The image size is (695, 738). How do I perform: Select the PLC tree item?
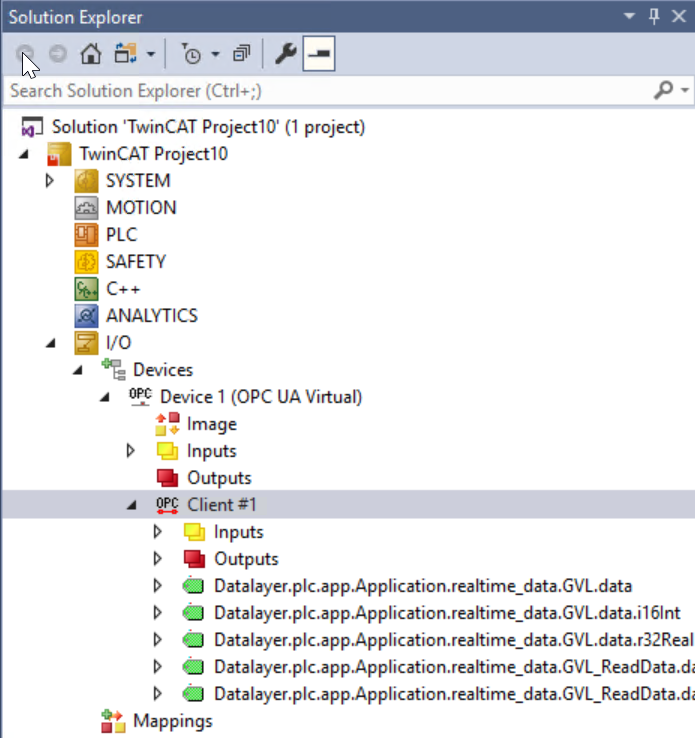pyautogui.click(x=121, y=235)
